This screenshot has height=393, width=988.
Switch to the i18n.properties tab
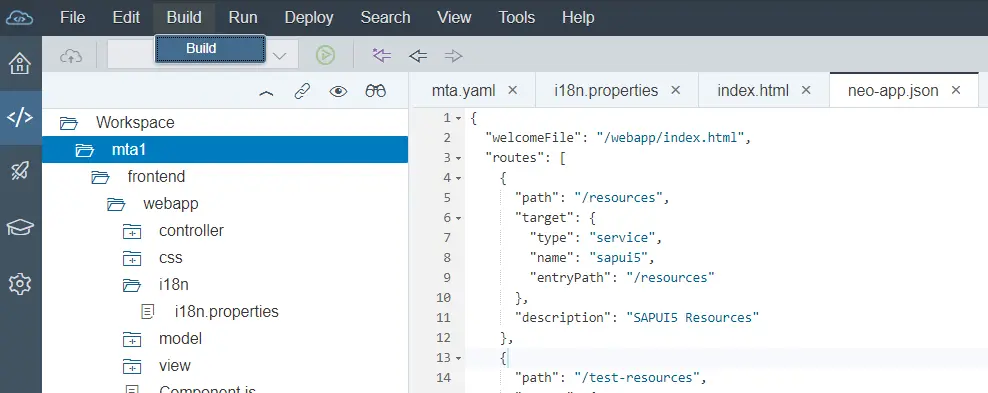pyautogui.click(x=606, y=91)
